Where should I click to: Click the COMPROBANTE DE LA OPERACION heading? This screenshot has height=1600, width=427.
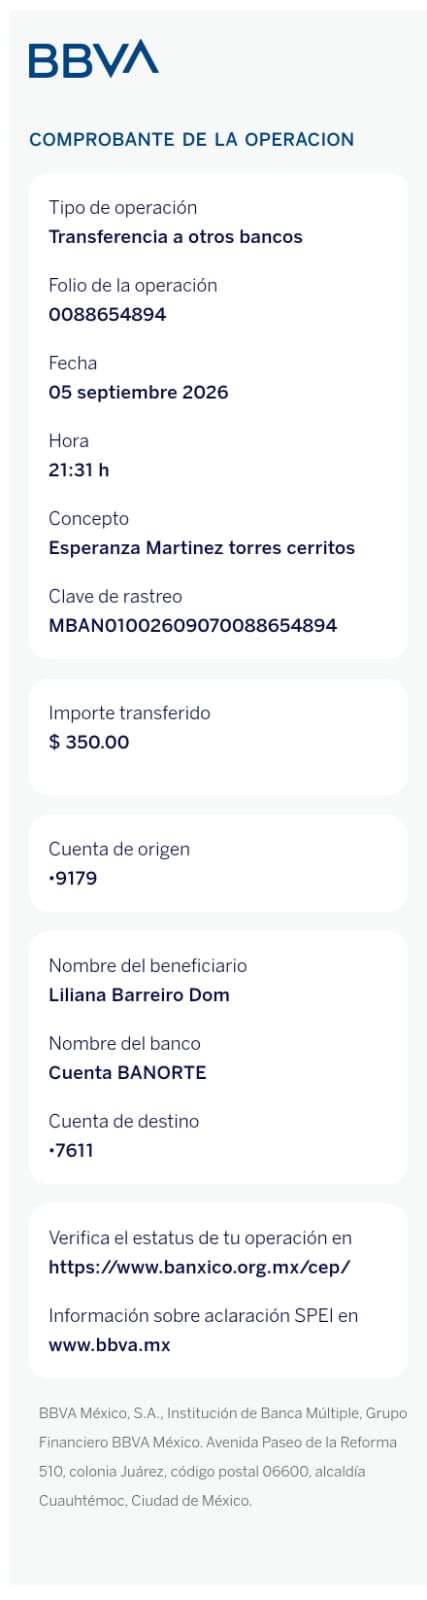tap(192, 140)
